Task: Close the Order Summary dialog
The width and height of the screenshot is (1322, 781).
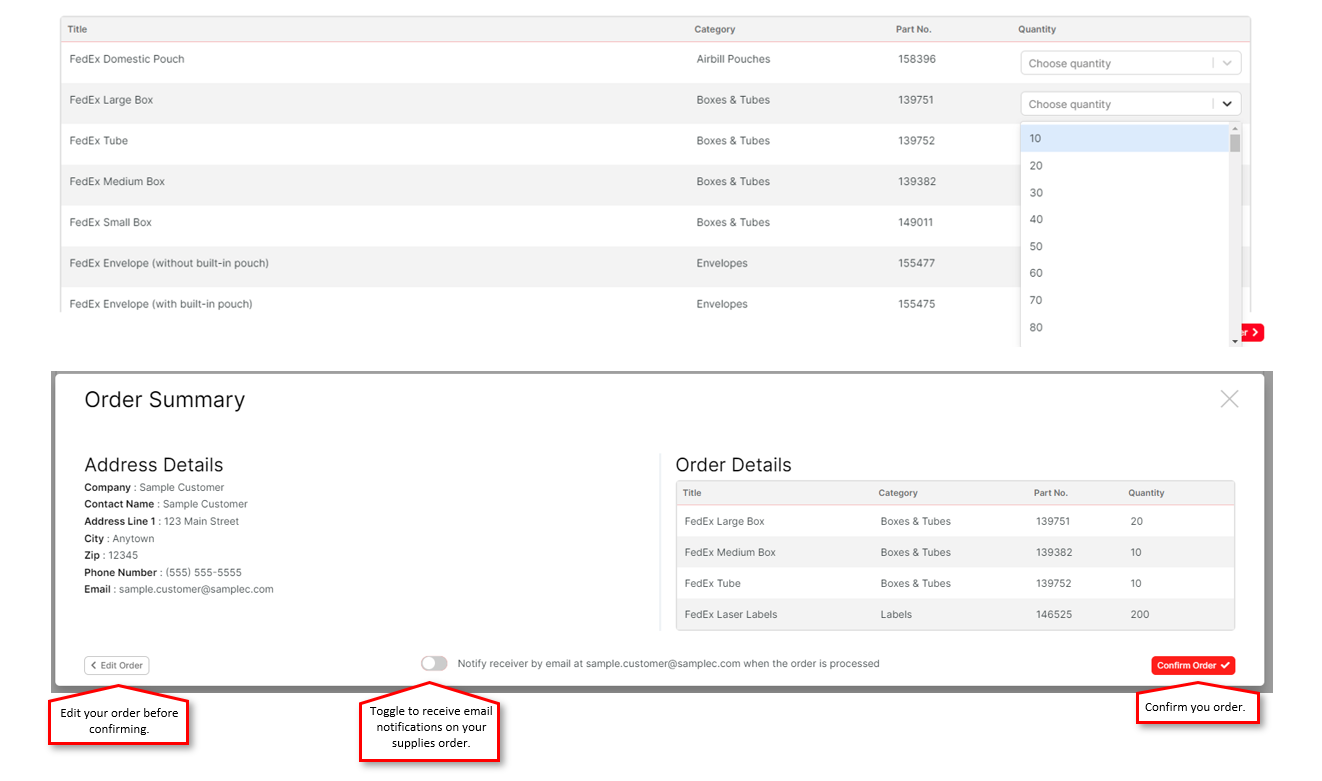Action: click(1229, 398)
